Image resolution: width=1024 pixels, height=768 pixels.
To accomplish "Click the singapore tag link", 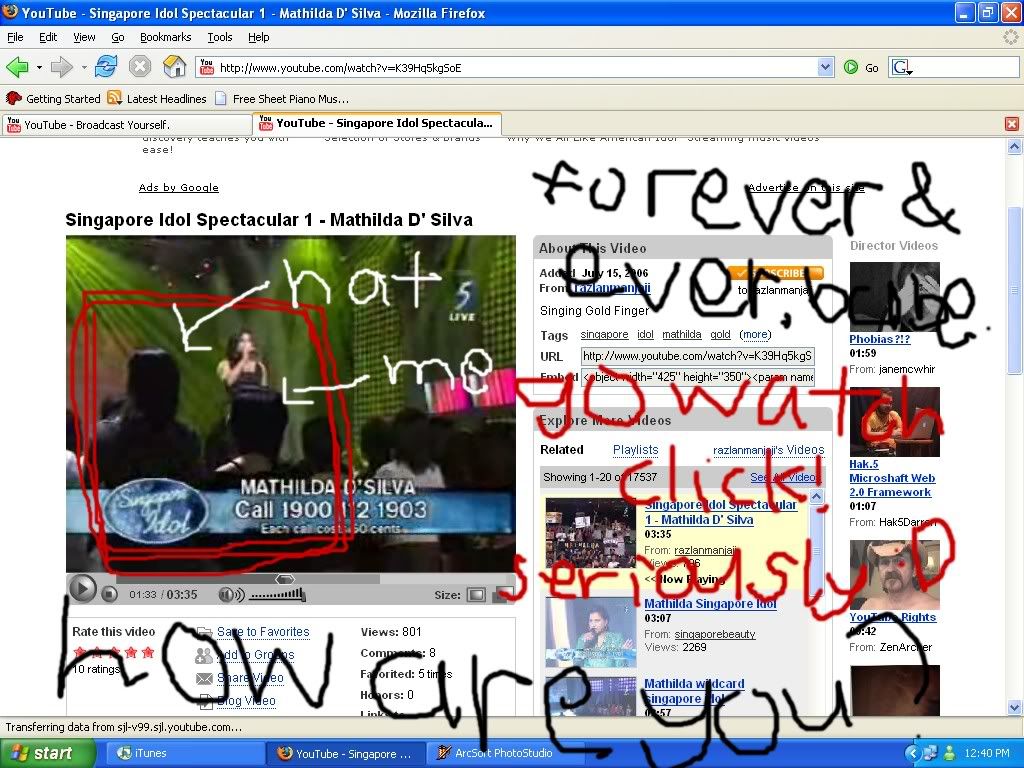I will point(604,334).
